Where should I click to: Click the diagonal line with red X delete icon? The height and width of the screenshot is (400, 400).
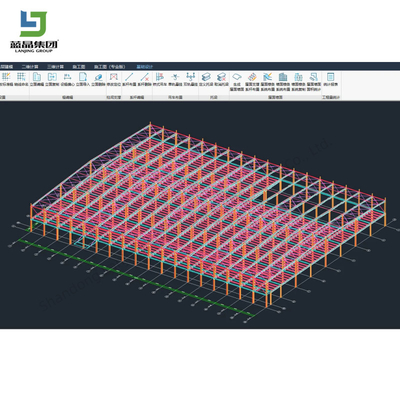pos(145,77)
